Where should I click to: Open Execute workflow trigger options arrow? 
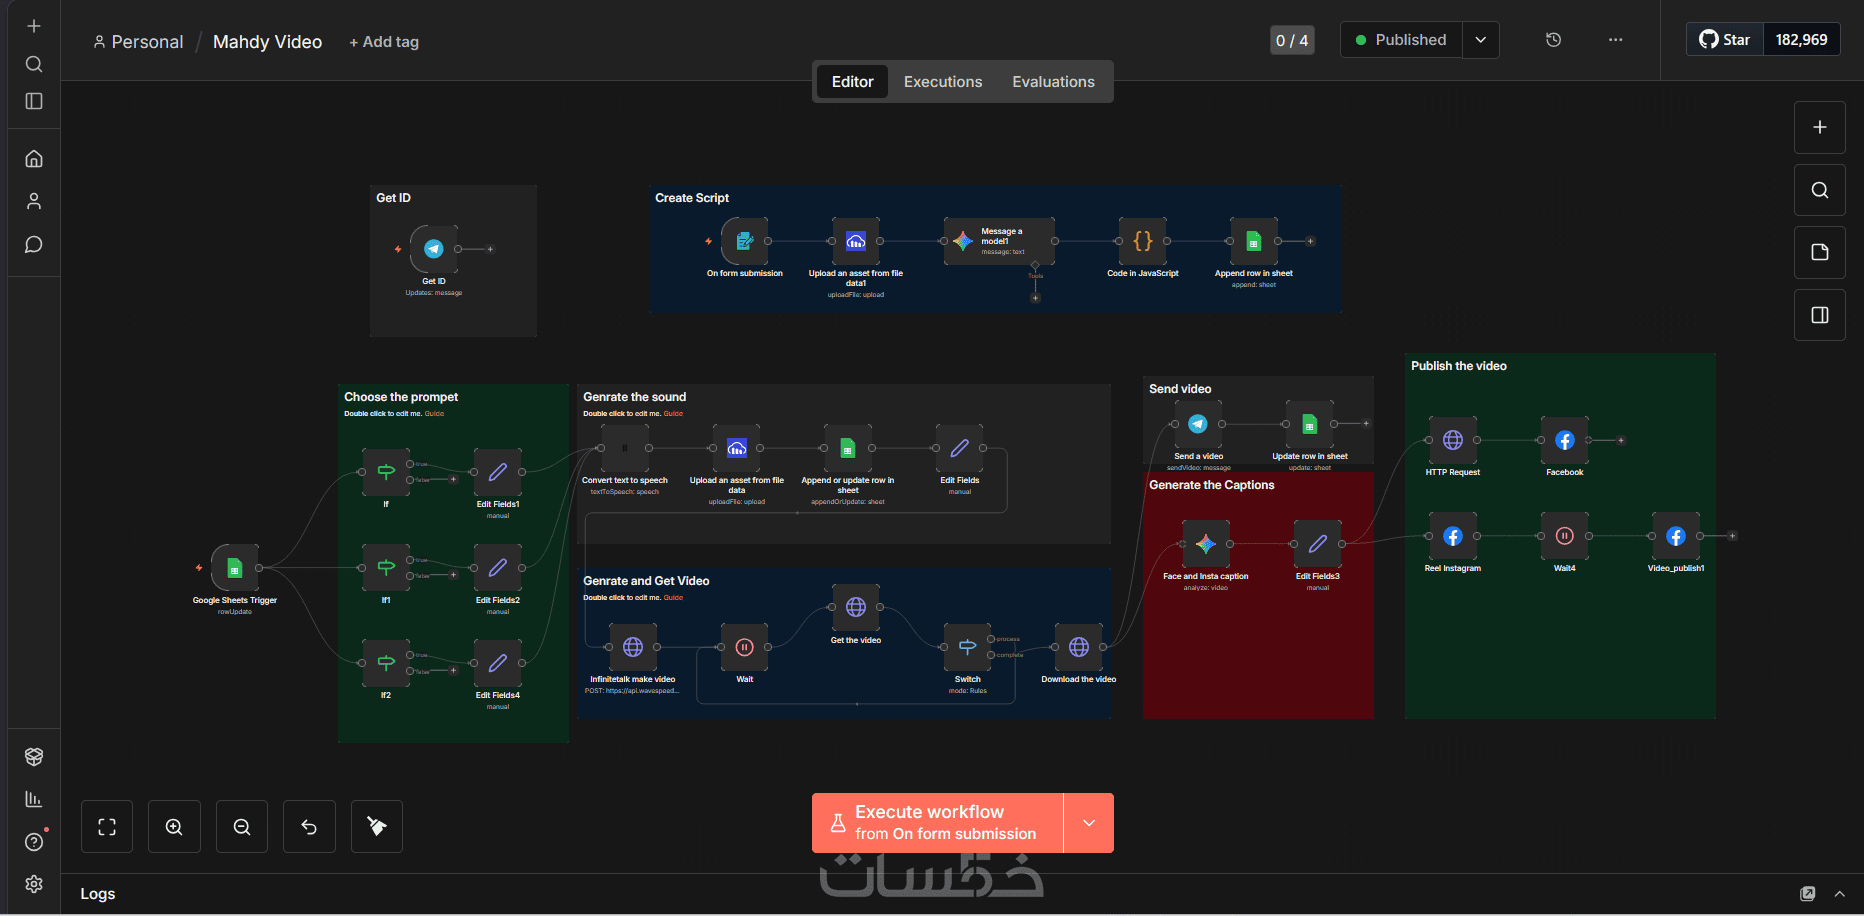tap(1089, 823)
